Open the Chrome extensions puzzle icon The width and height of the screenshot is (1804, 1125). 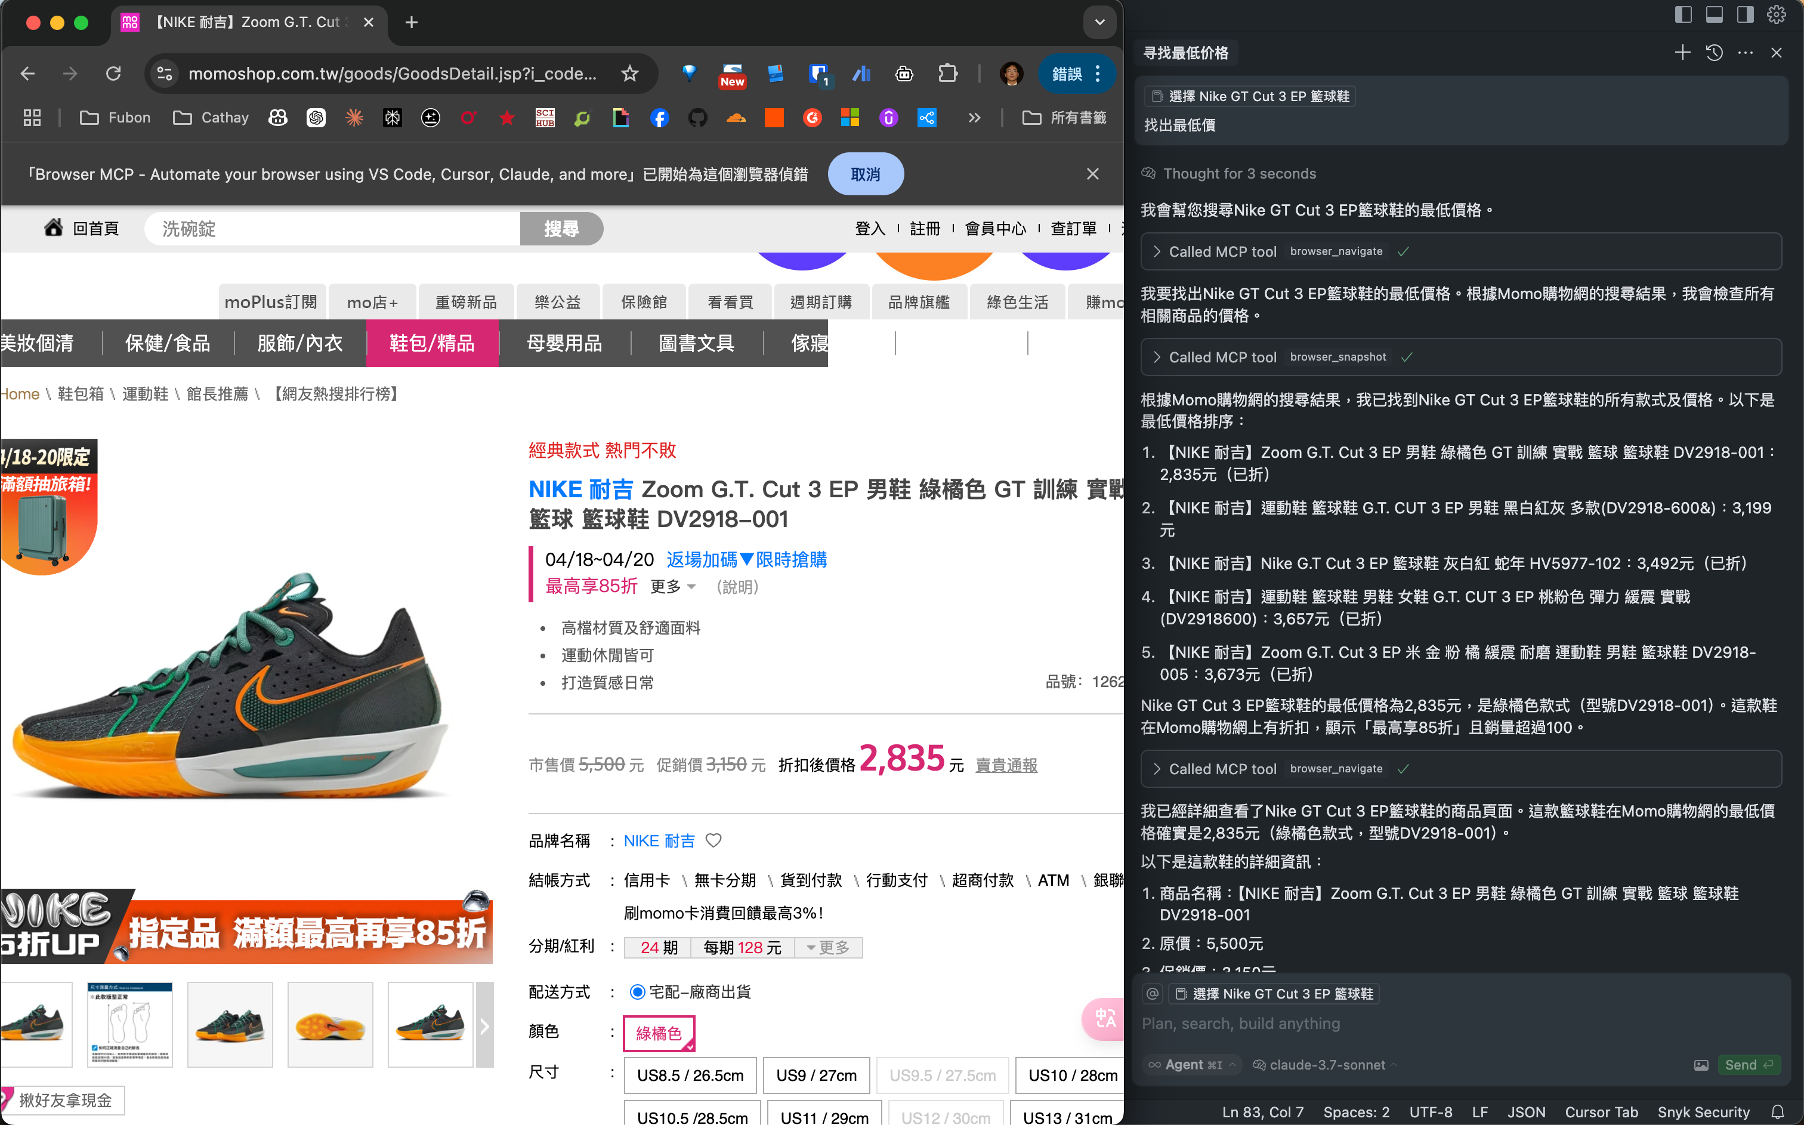[948, 74]
